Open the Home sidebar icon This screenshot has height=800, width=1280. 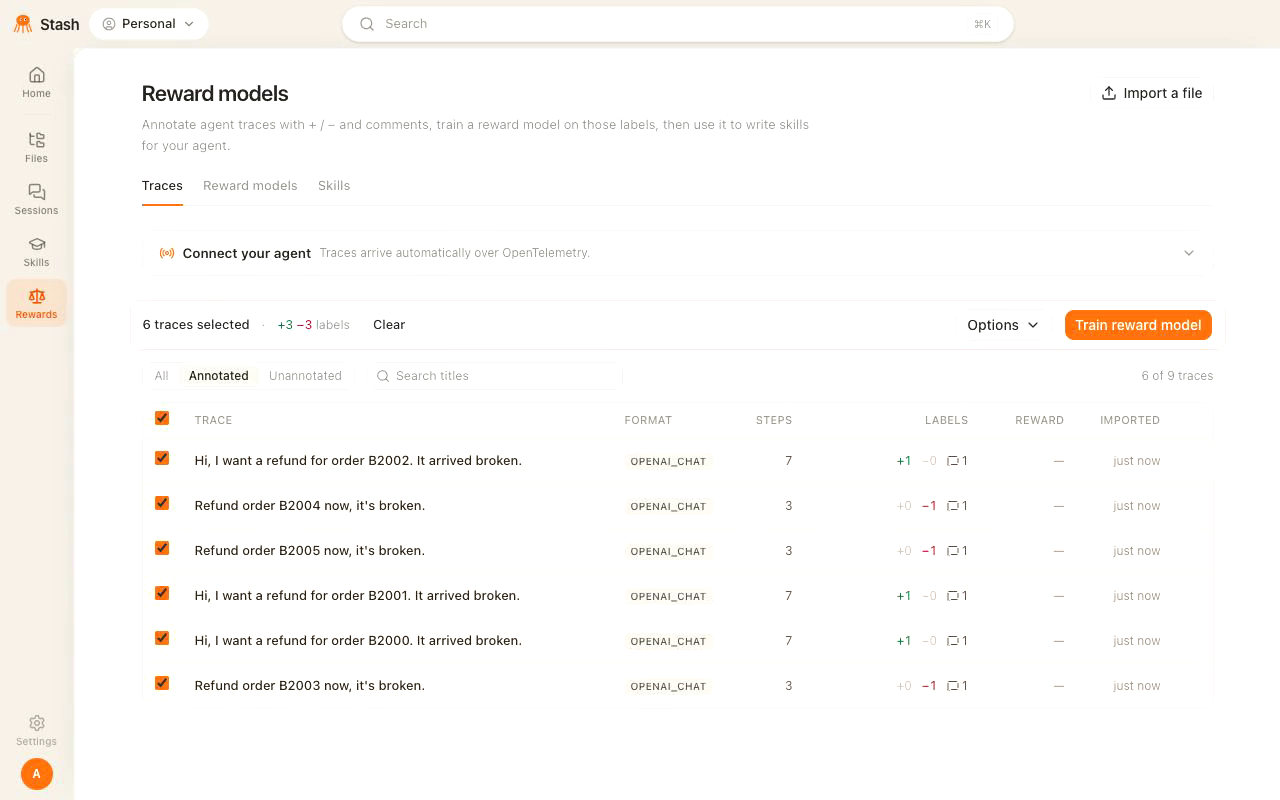(36, 75)
